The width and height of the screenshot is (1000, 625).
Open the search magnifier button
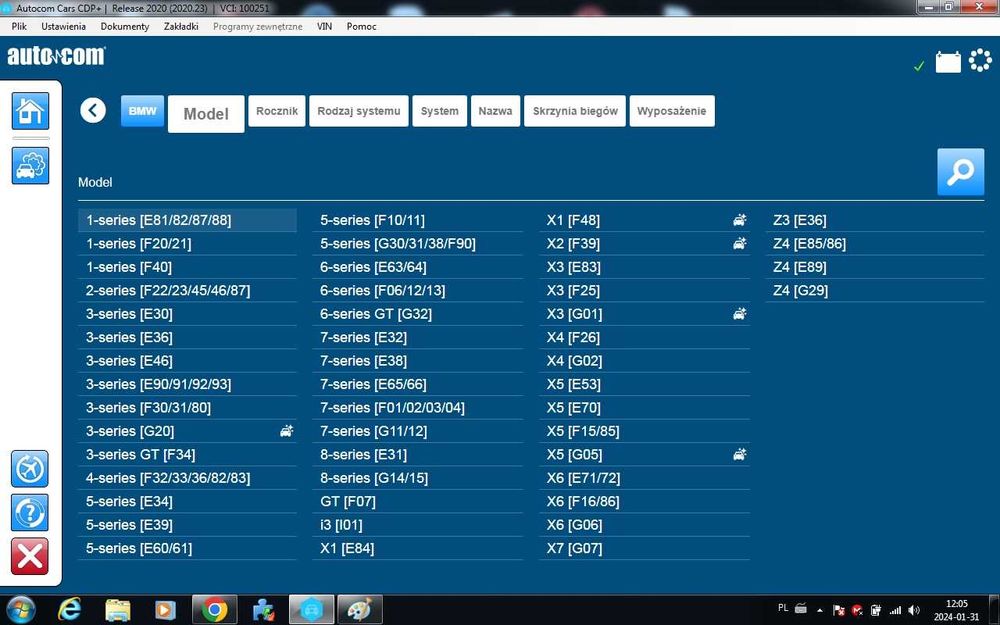coord(960,172)
